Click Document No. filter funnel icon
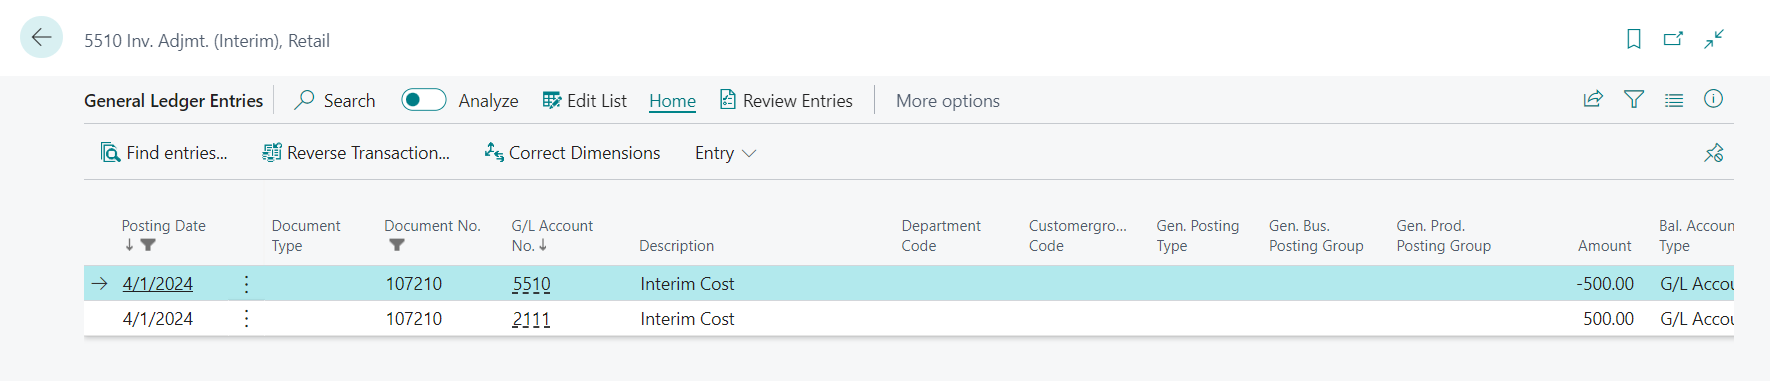 397,245
